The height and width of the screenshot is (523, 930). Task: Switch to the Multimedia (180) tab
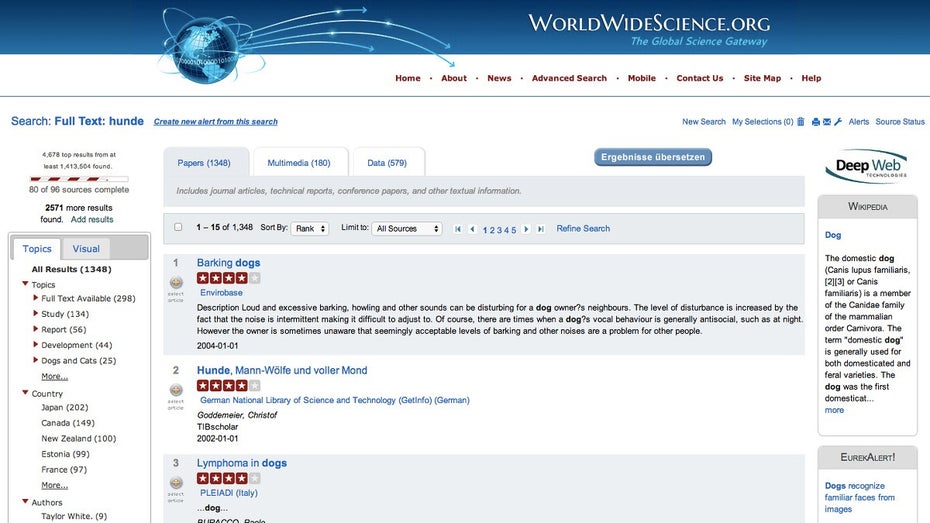tap(299, 163)
